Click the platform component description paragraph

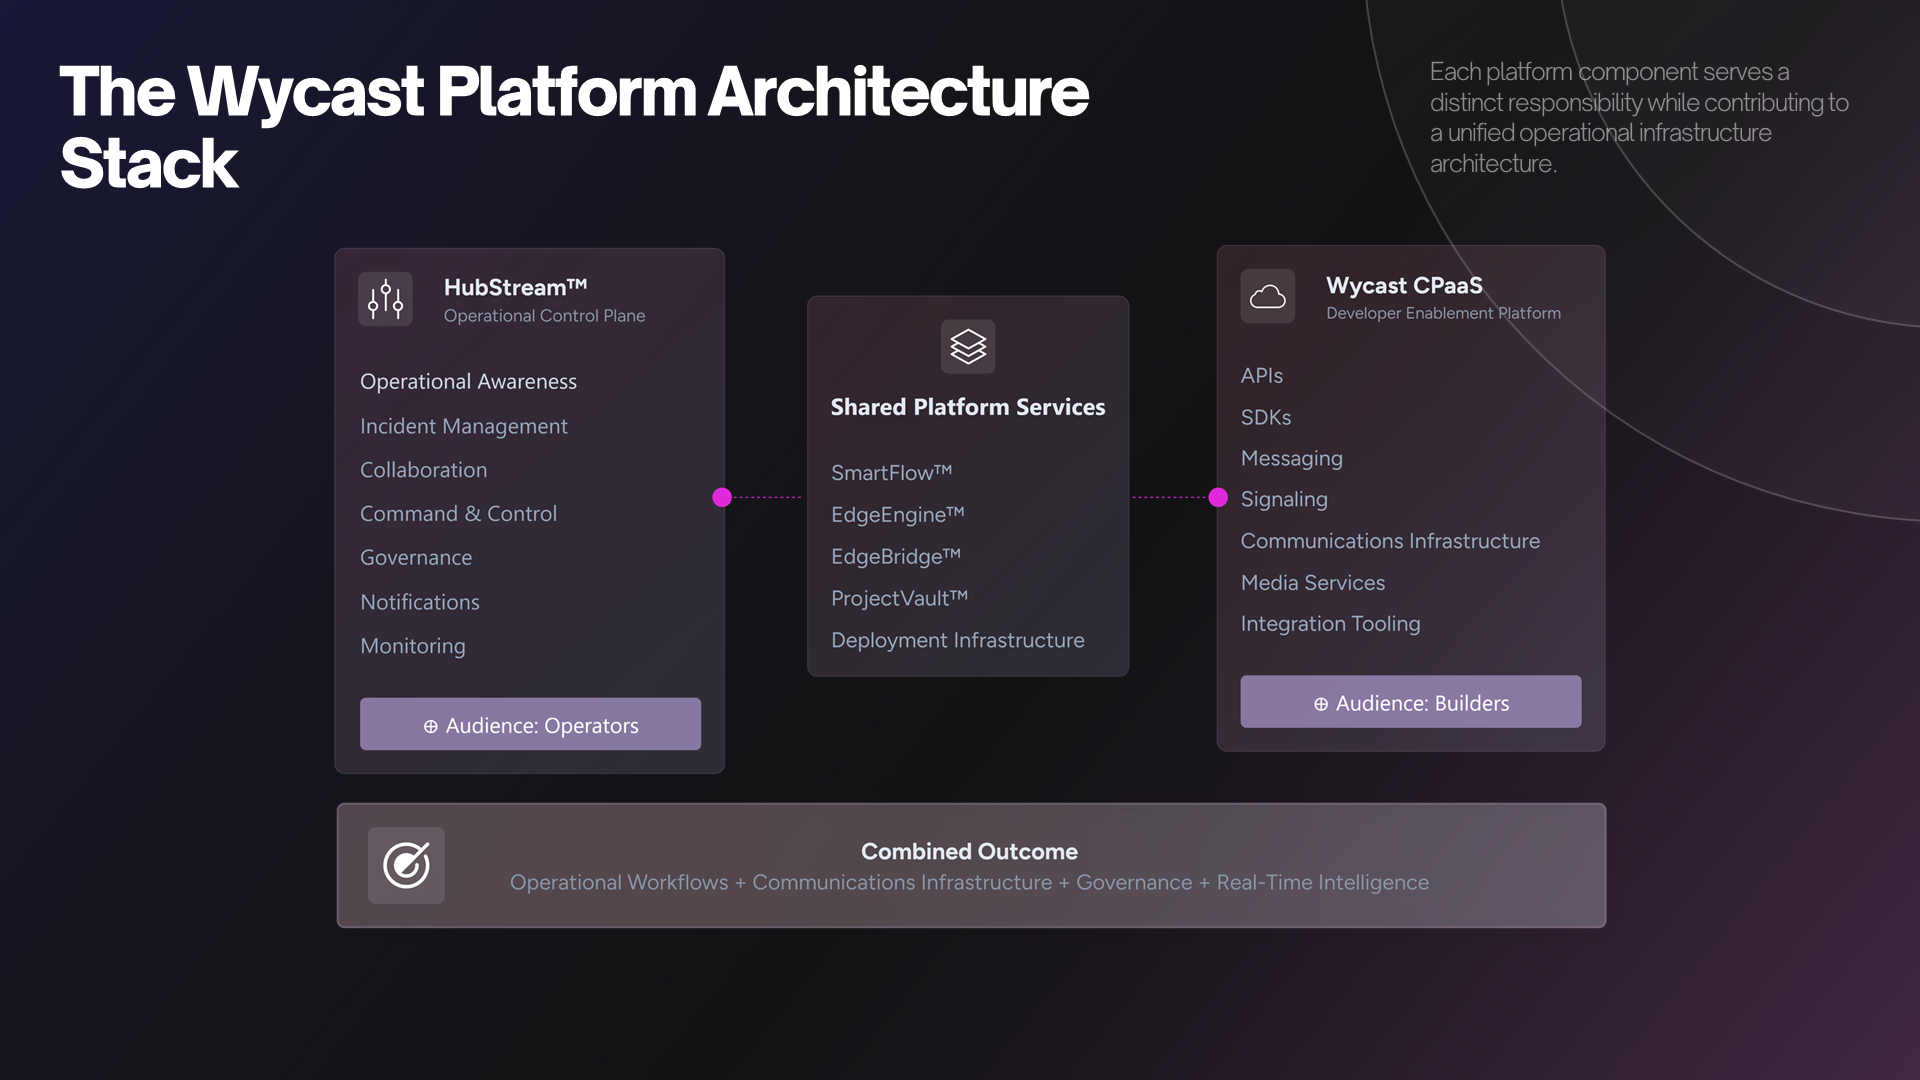coord(1639,118)
